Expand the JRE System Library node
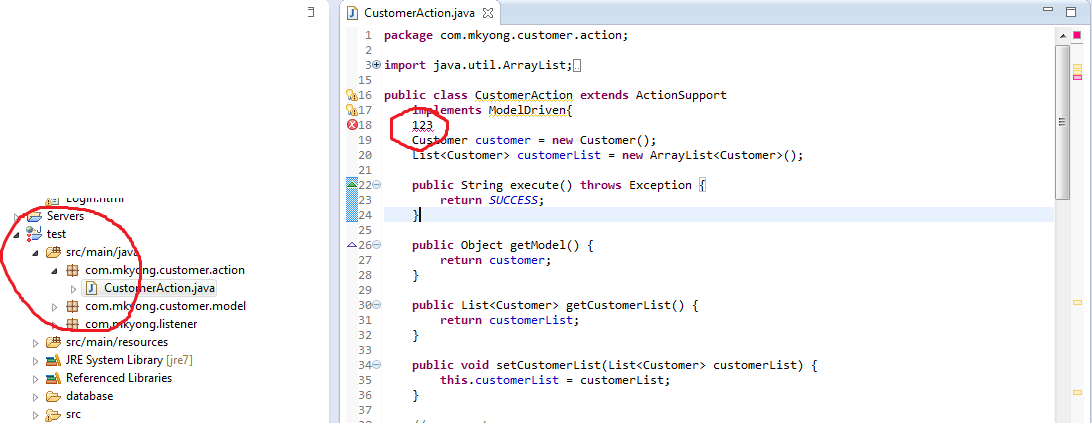1092x423 pixels. tap(36, 360)
